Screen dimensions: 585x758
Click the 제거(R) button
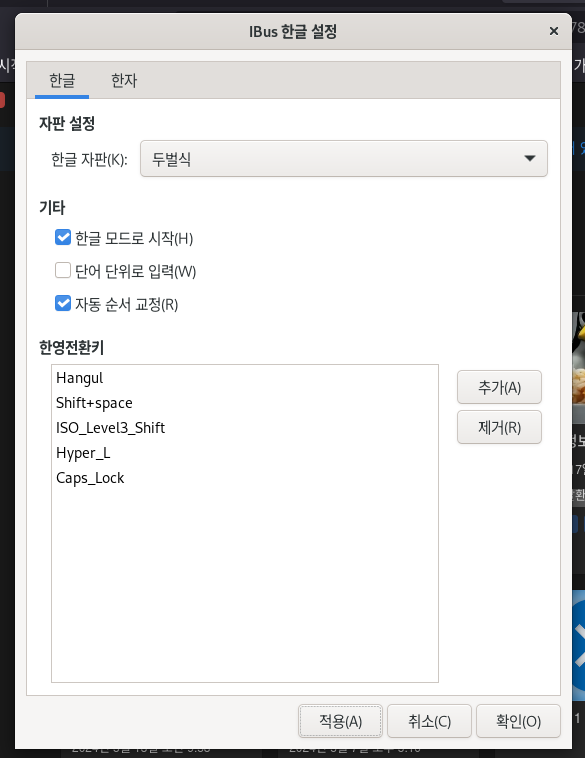[499, 427]
